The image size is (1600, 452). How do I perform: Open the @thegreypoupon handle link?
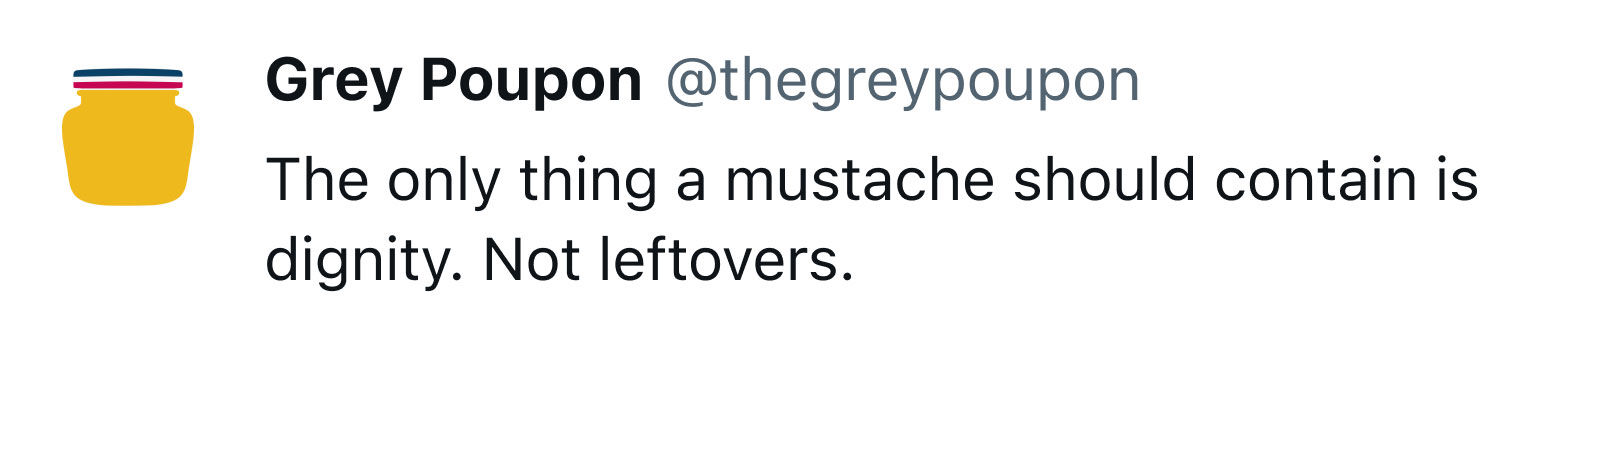pos(902,81)
